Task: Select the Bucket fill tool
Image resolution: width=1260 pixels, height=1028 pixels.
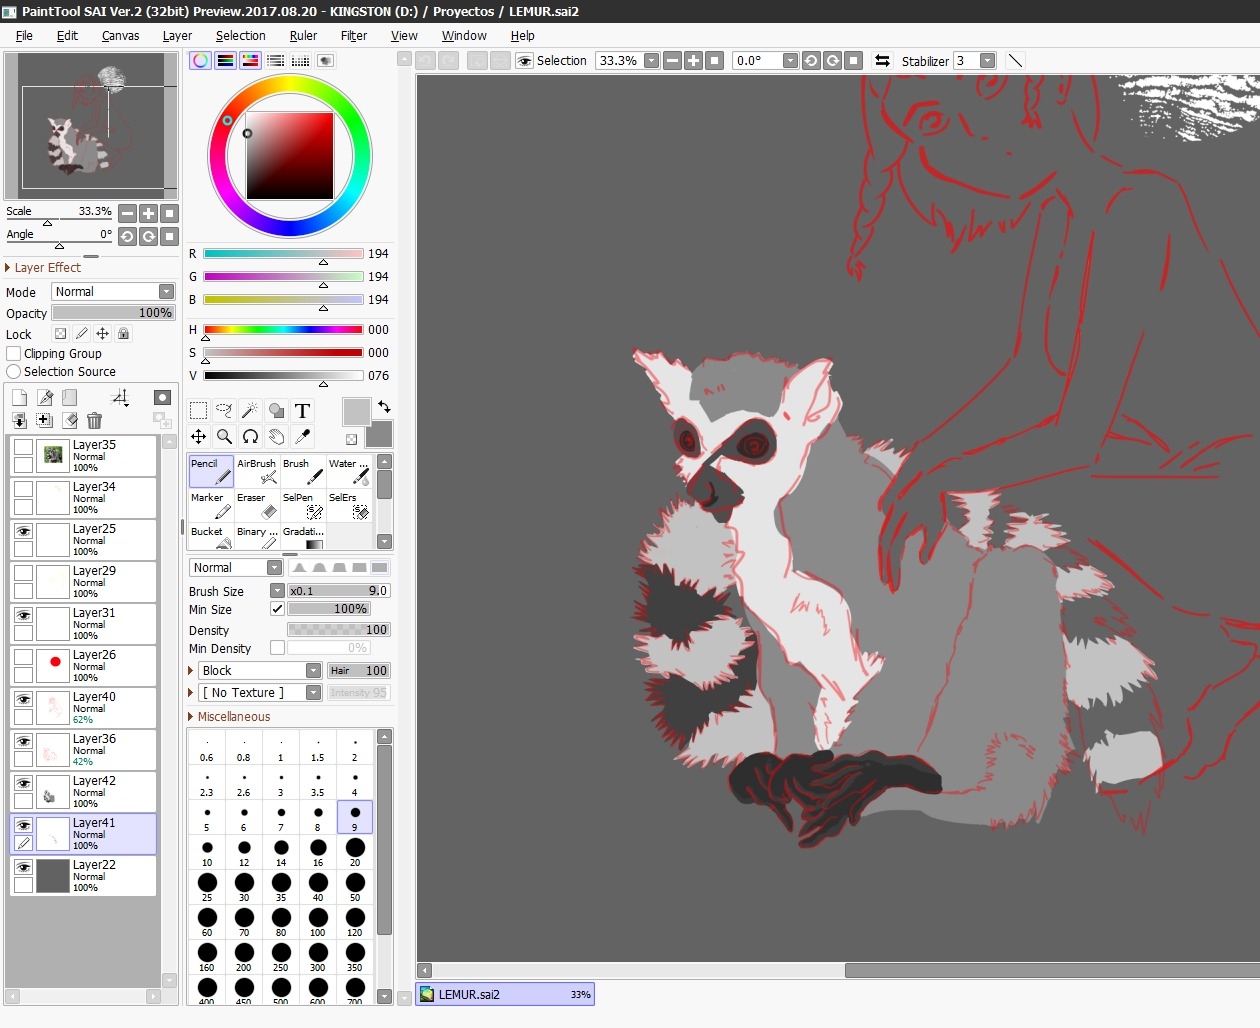Action: coord(211,538)
